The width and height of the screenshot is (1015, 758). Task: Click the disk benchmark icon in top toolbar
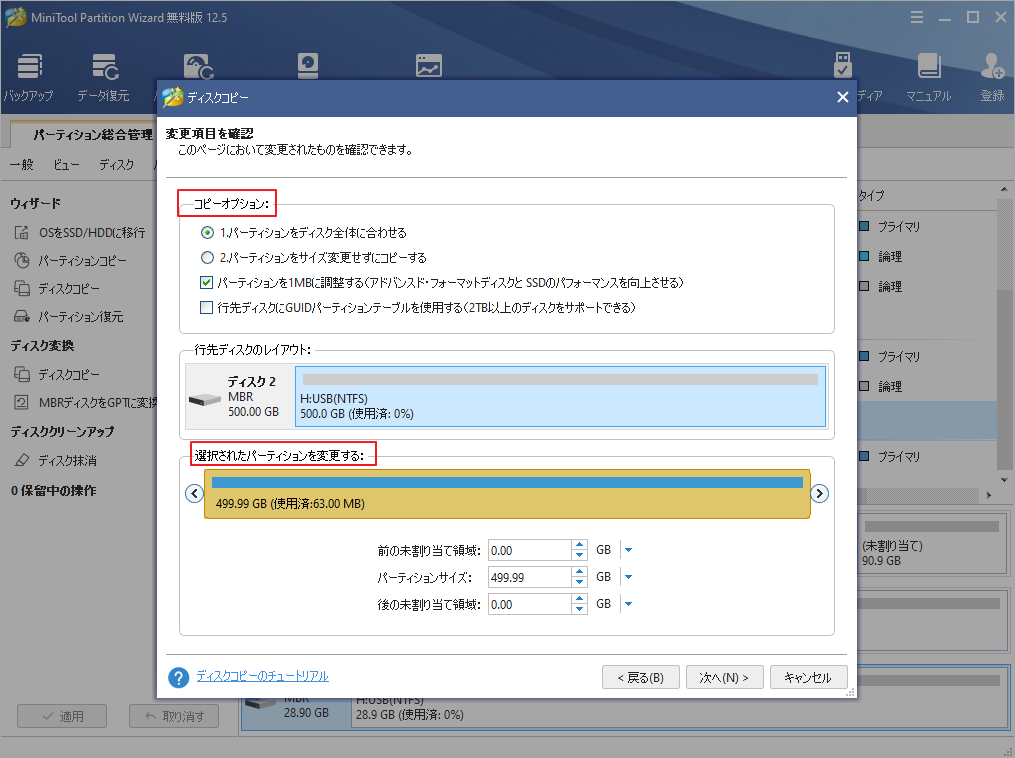tap(307, 66)
